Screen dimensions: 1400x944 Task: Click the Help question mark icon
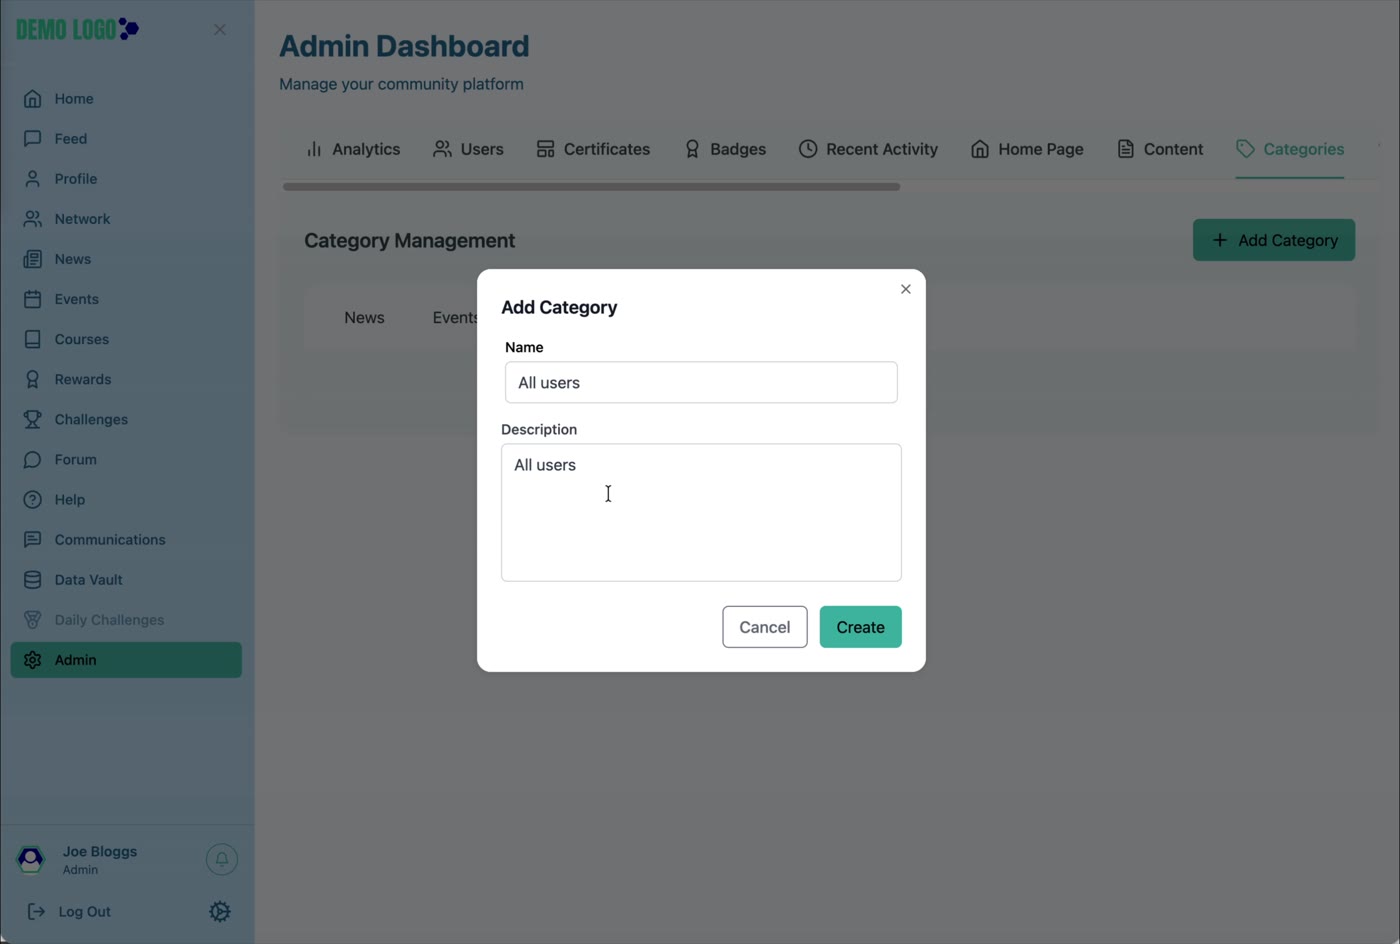point(33,499)
